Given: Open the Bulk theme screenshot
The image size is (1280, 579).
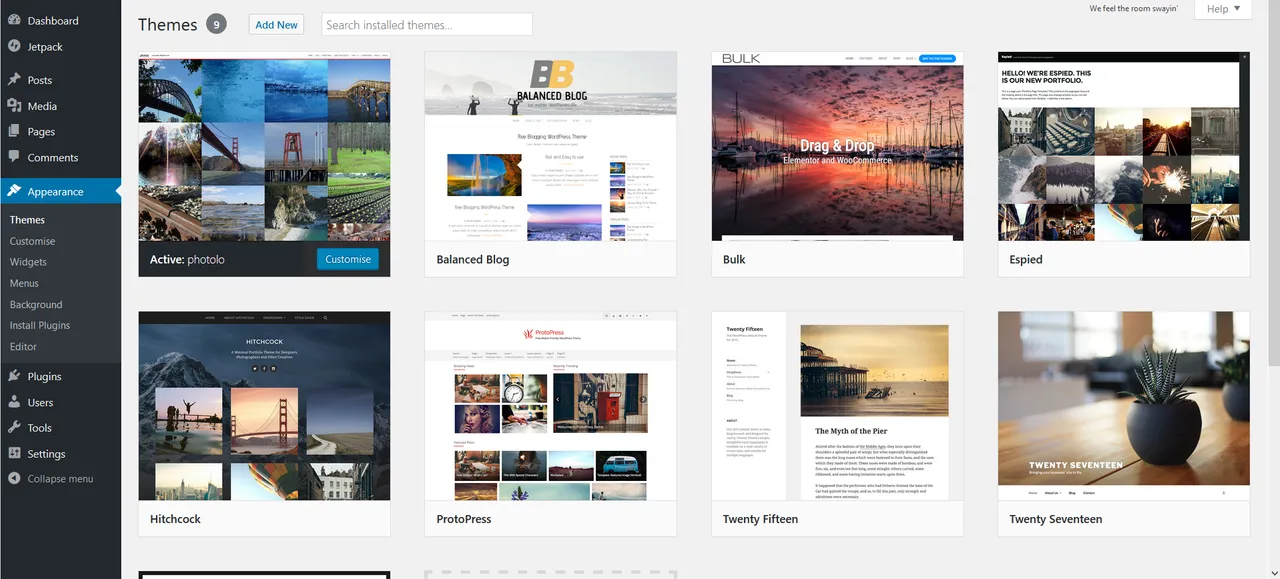Looking at the screenshot, I should pos(838,146).
